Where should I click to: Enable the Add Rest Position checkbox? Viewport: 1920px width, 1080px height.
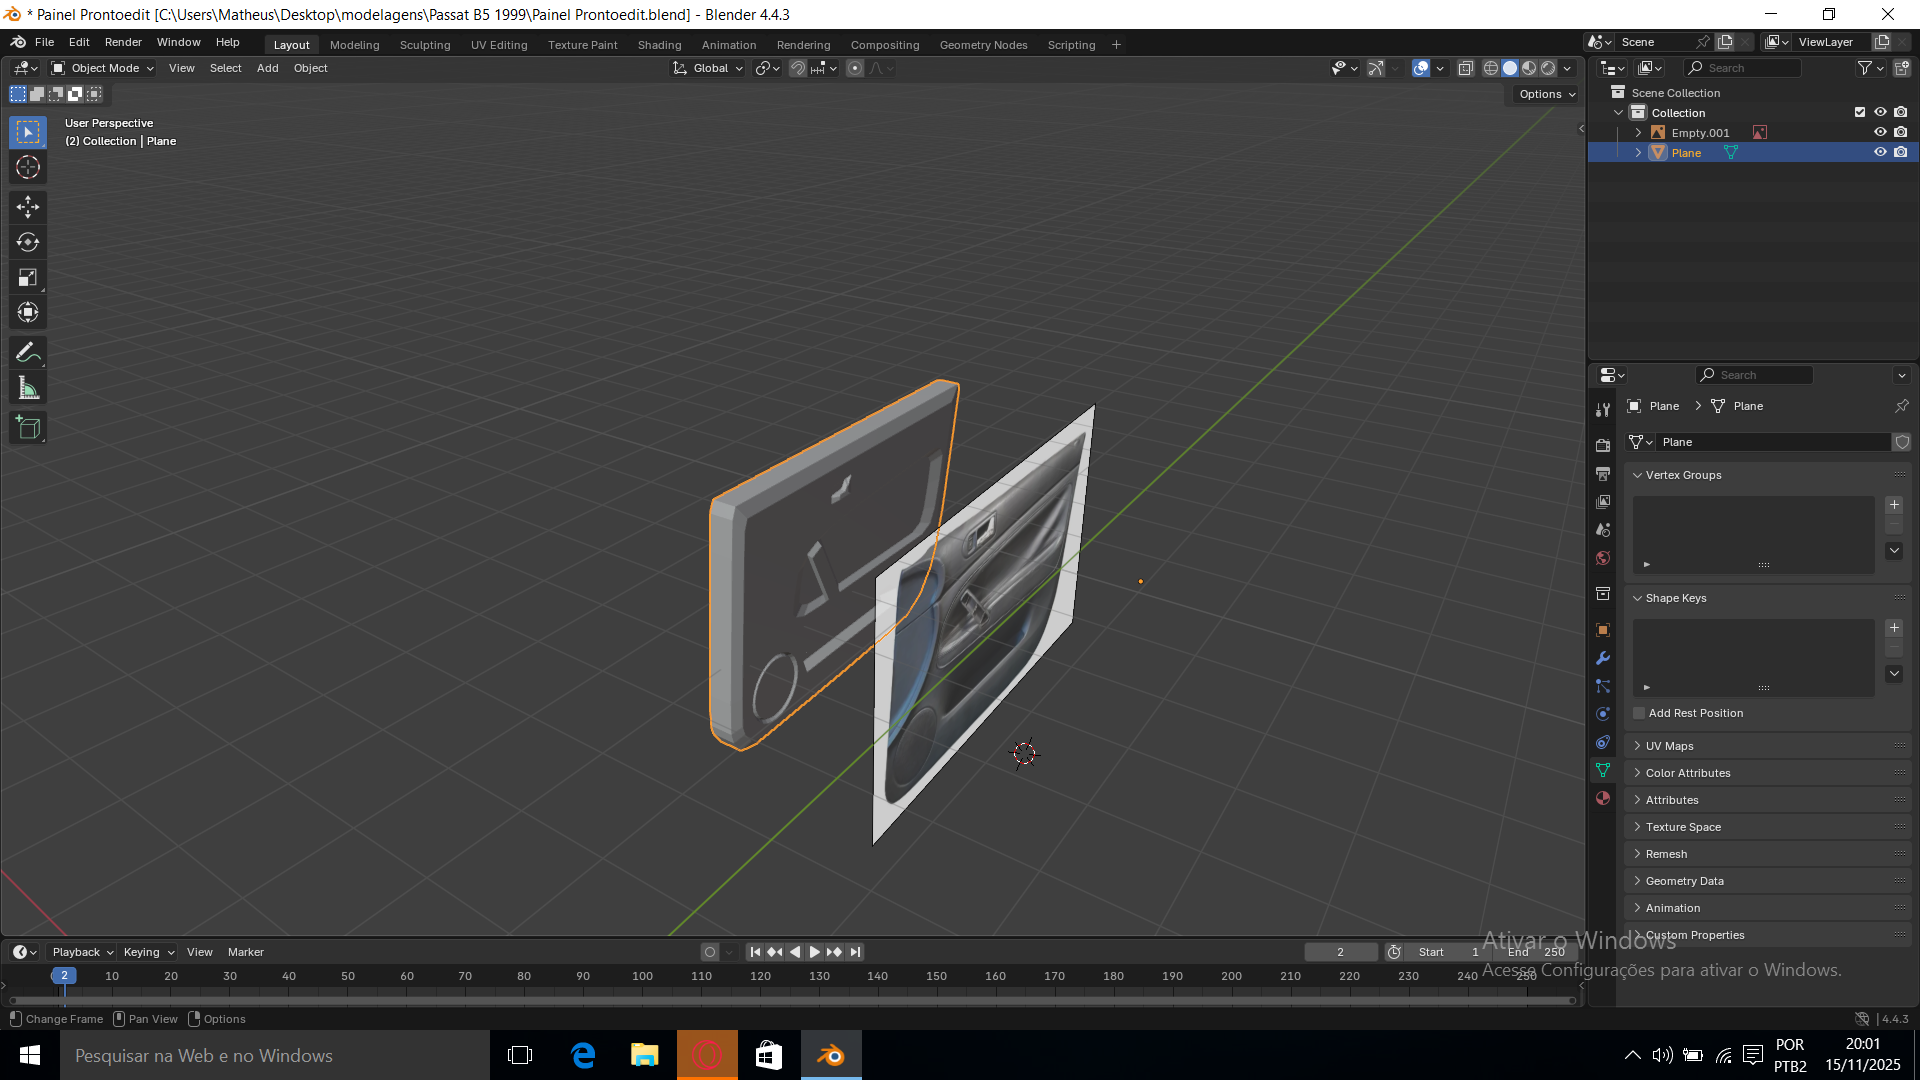tap(1639, 713)
